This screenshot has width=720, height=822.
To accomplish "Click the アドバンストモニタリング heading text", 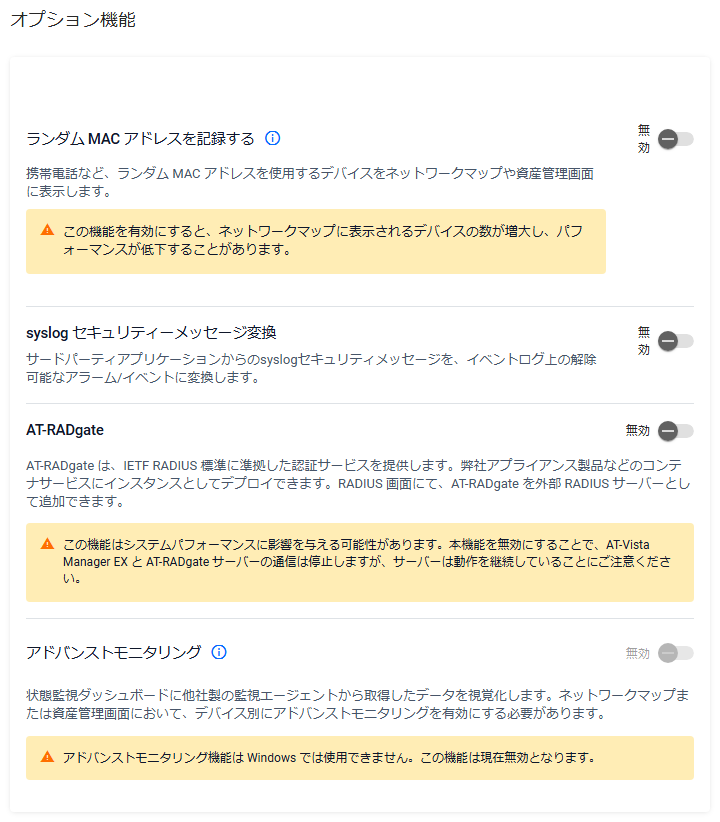I will point(114,652).
